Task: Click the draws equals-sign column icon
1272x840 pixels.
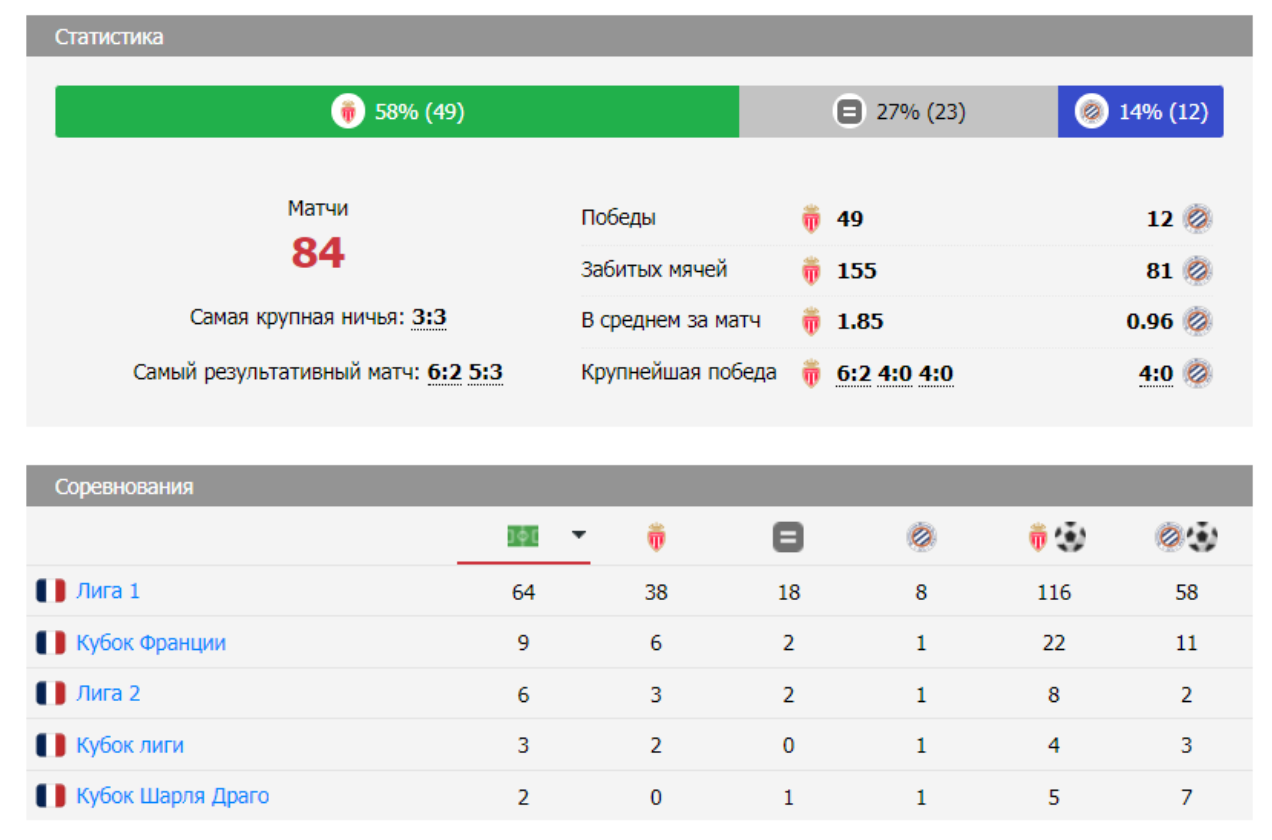Action: (788, 538)
